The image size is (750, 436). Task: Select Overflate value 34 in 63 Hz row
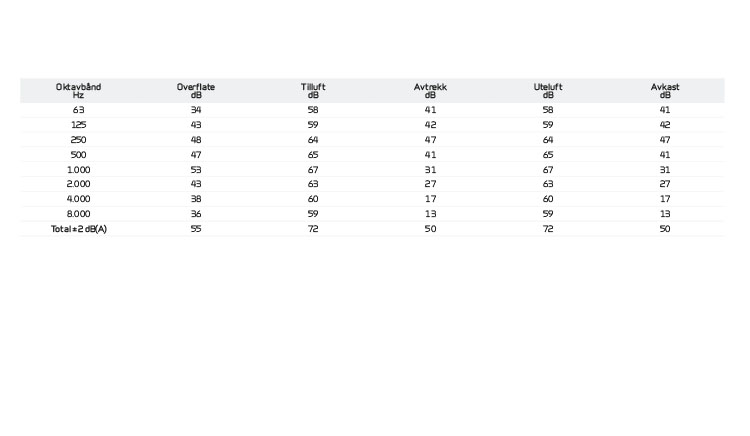pos(196,110)
